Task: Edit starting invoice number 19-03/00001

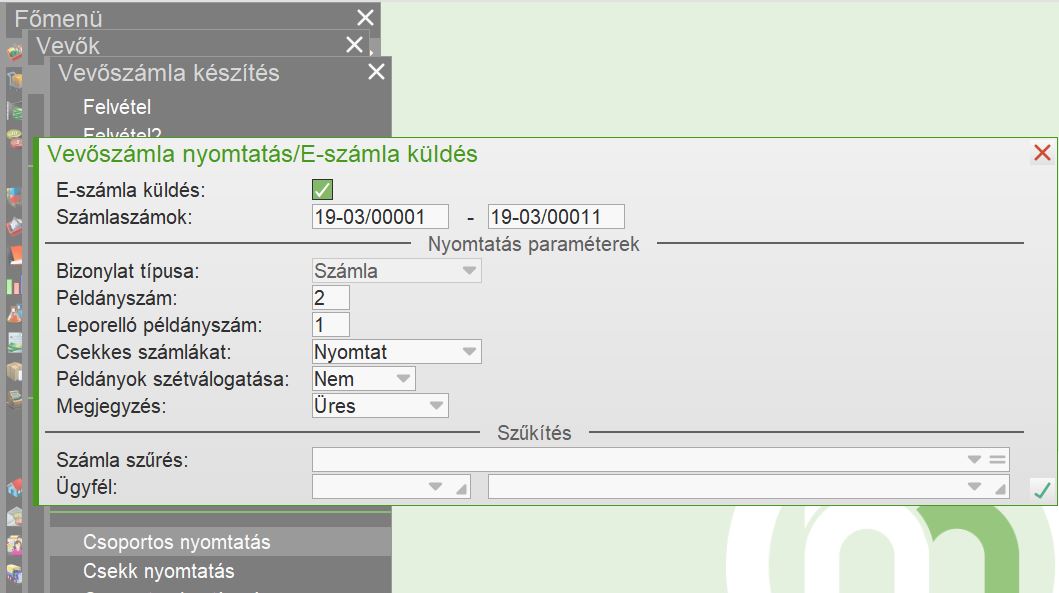Action: 380,217
